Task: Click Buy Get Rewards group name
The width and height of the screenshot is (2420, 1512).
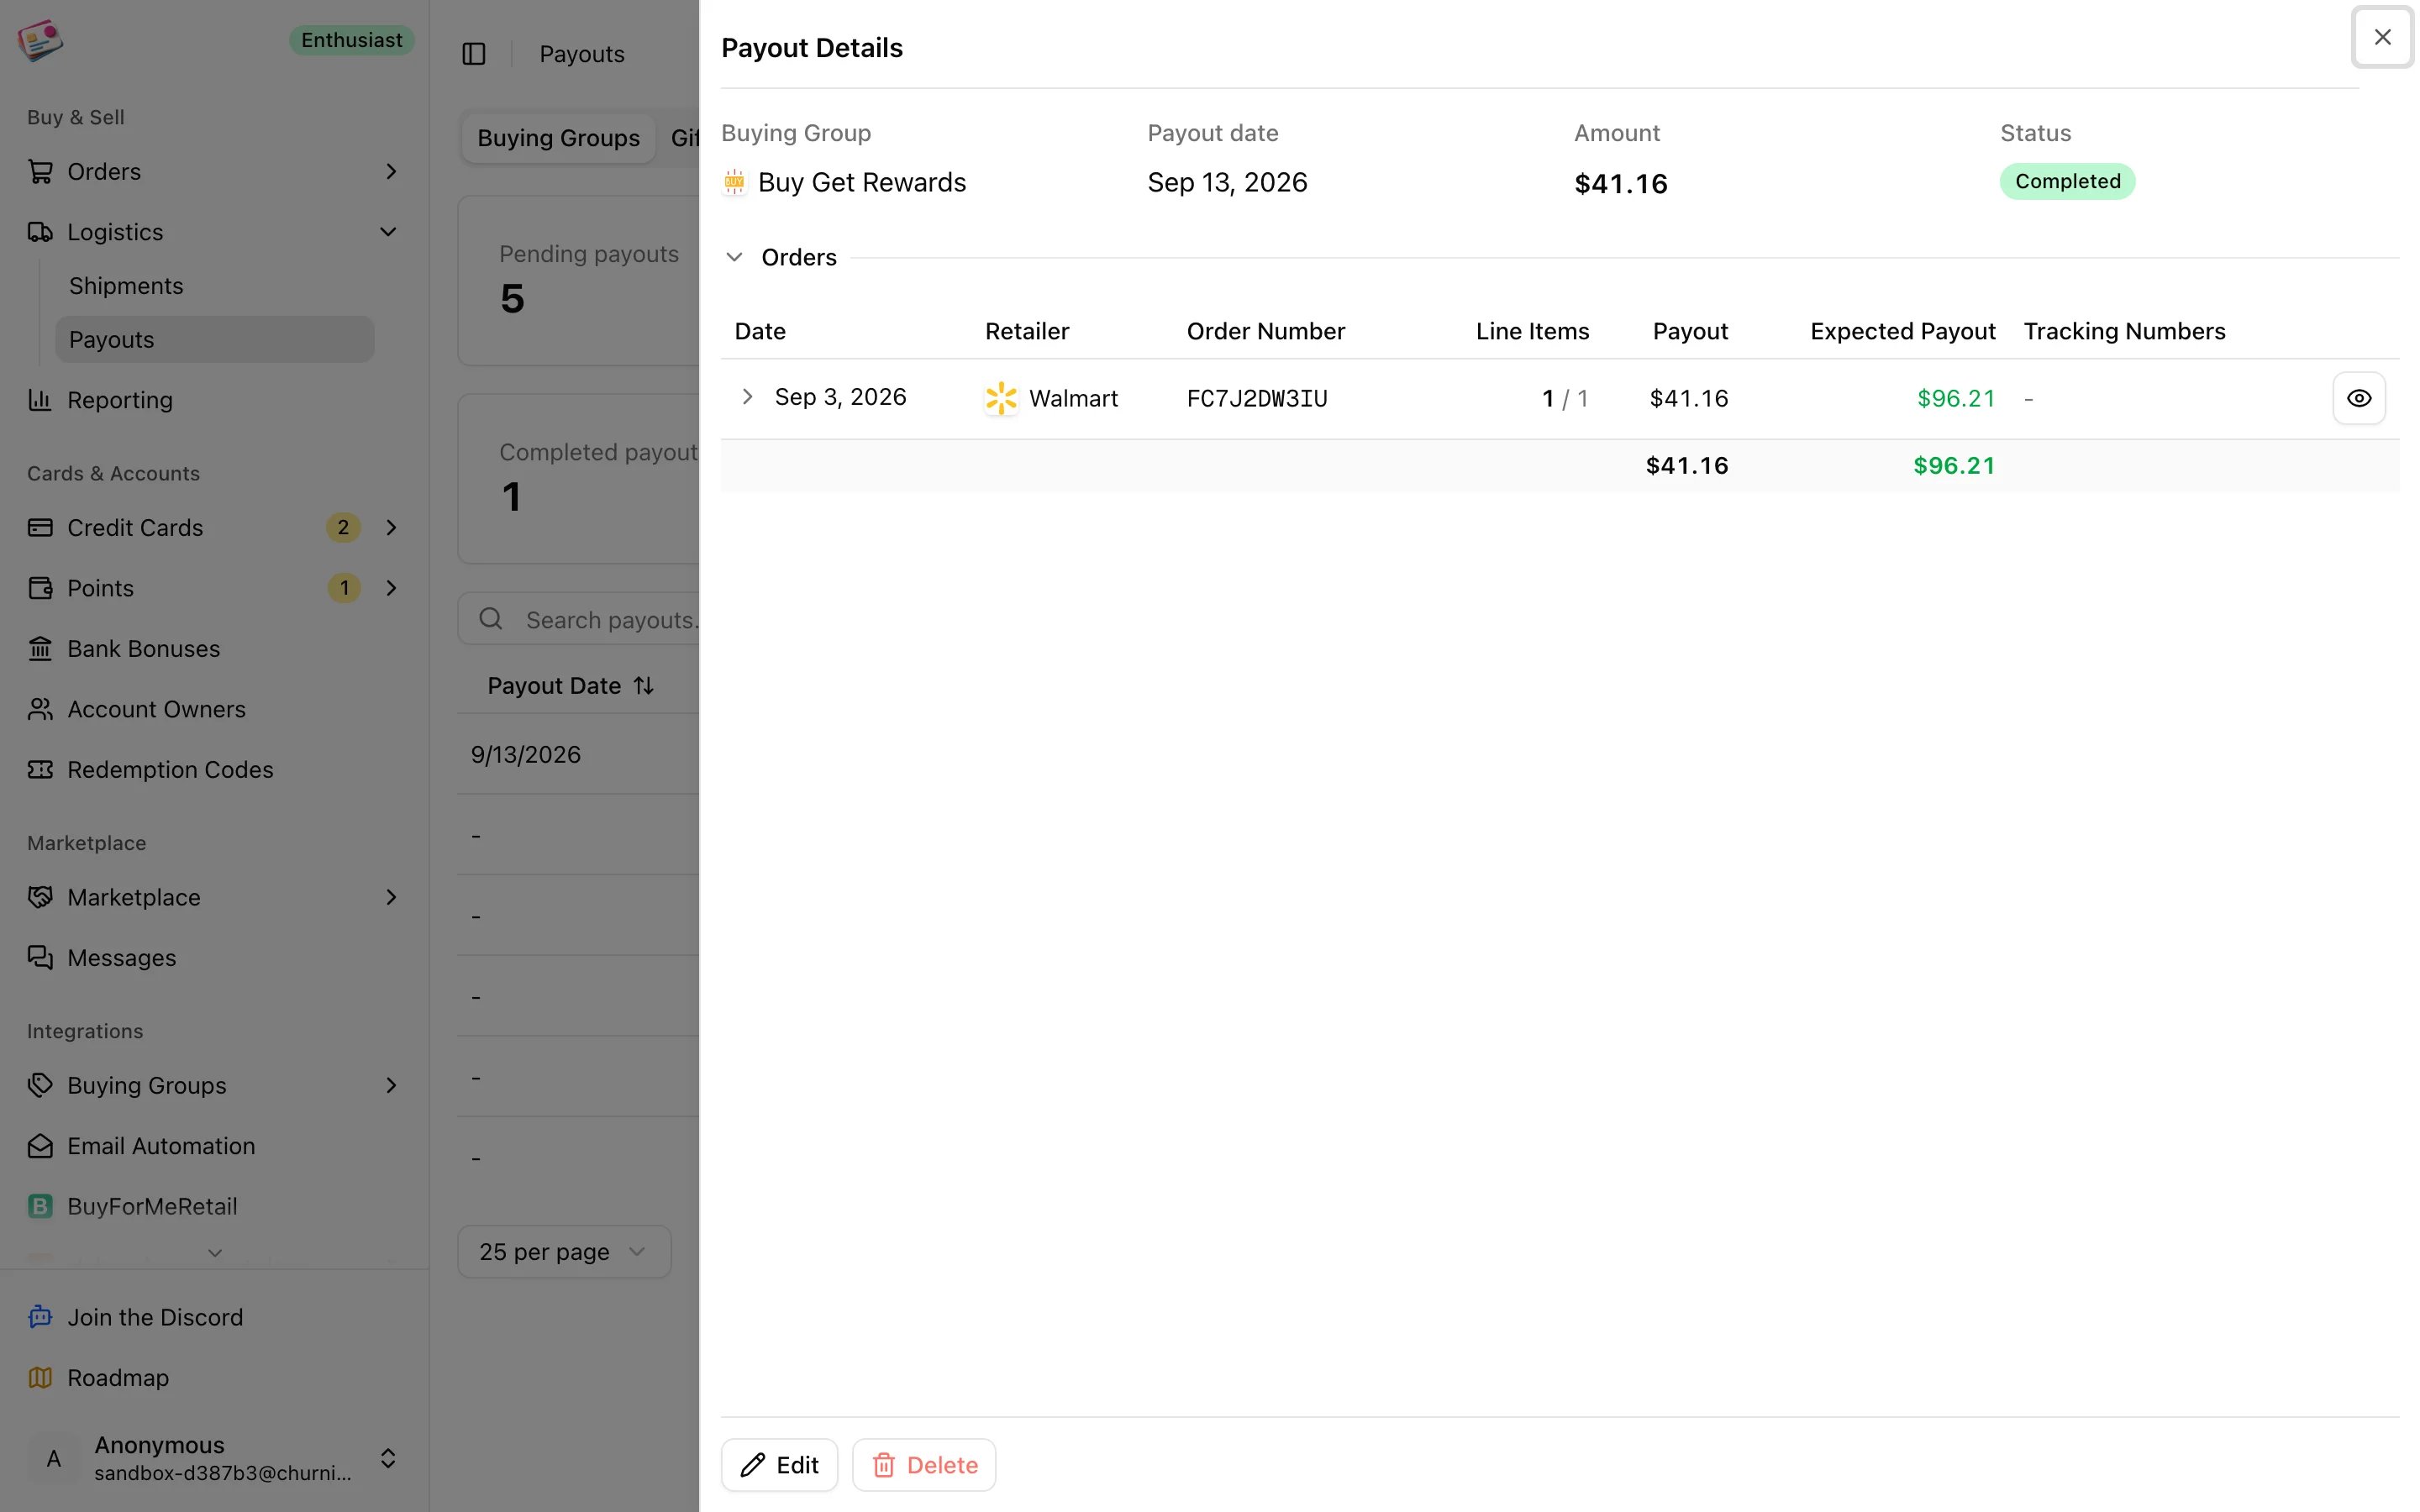Action: pos(862,183)
